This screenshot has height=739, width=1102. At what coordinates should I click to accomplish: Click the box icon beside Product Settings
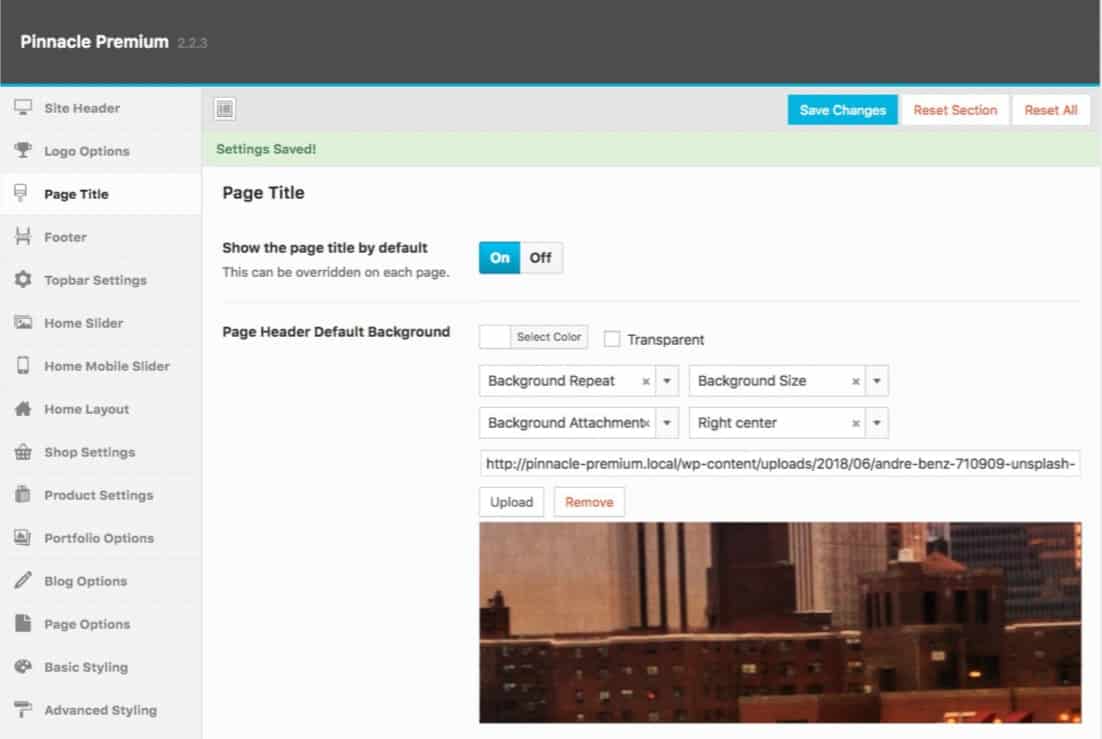point(23,494)
